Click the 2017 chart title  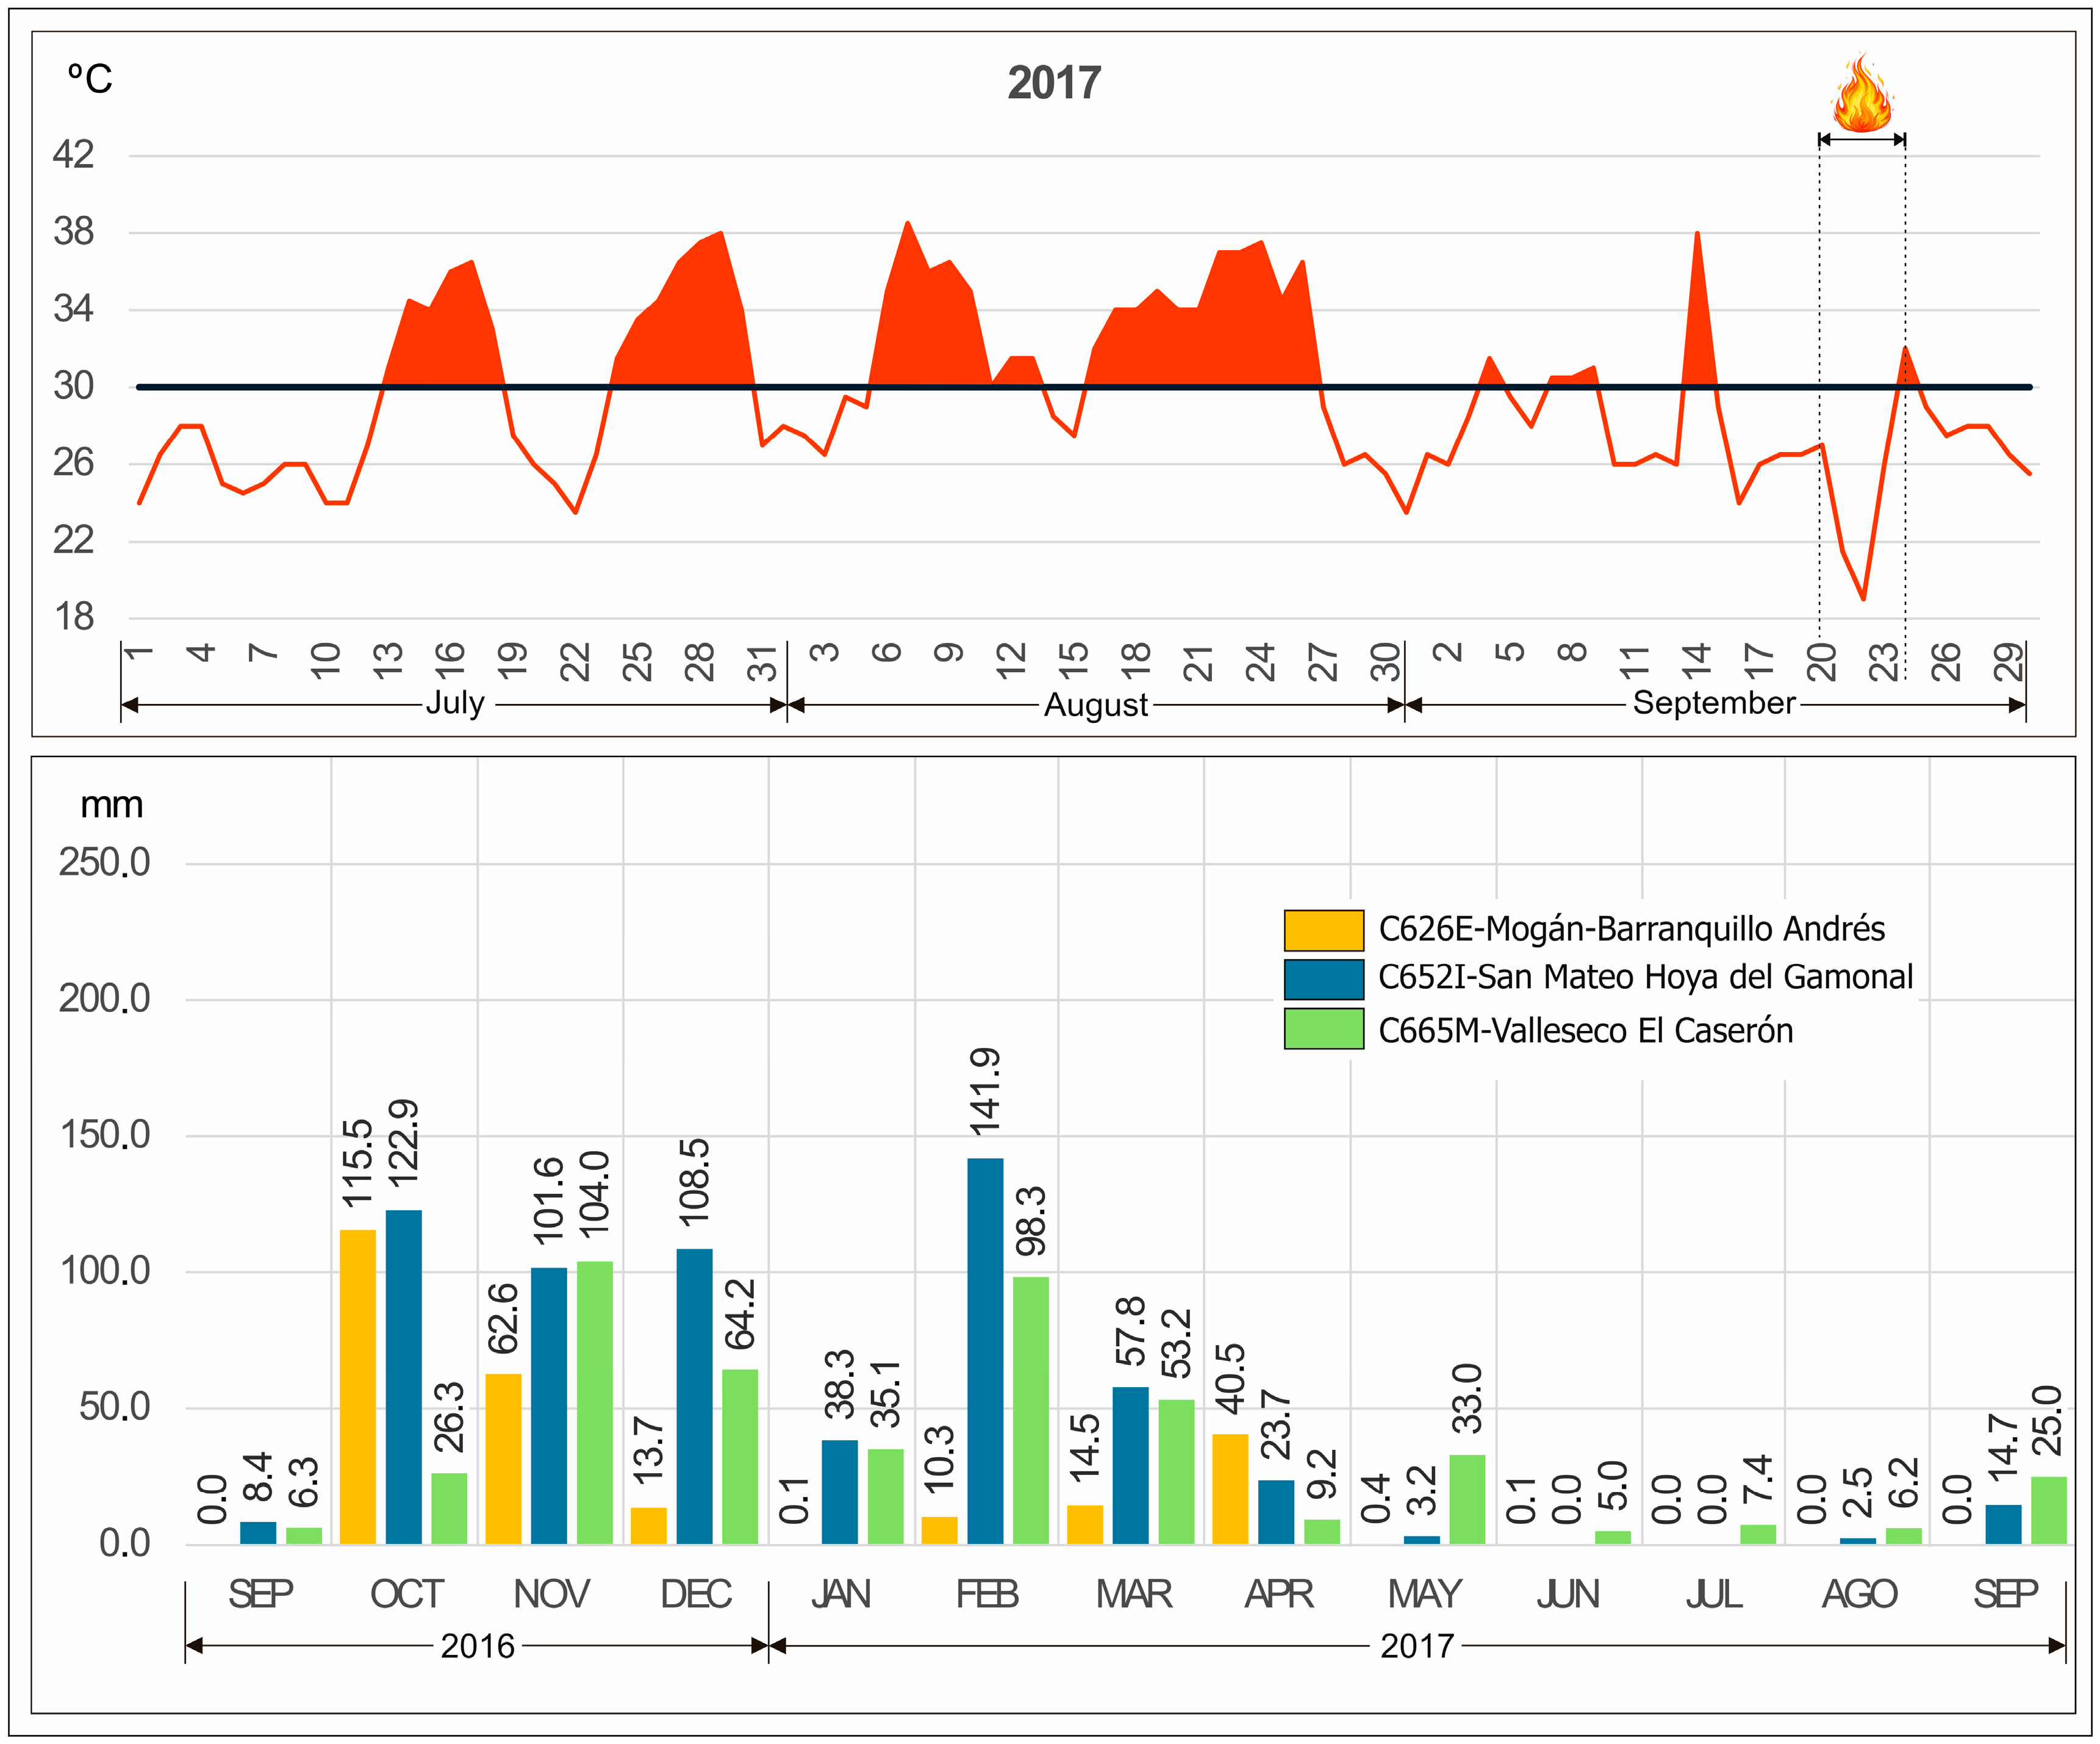[1054, 83]
